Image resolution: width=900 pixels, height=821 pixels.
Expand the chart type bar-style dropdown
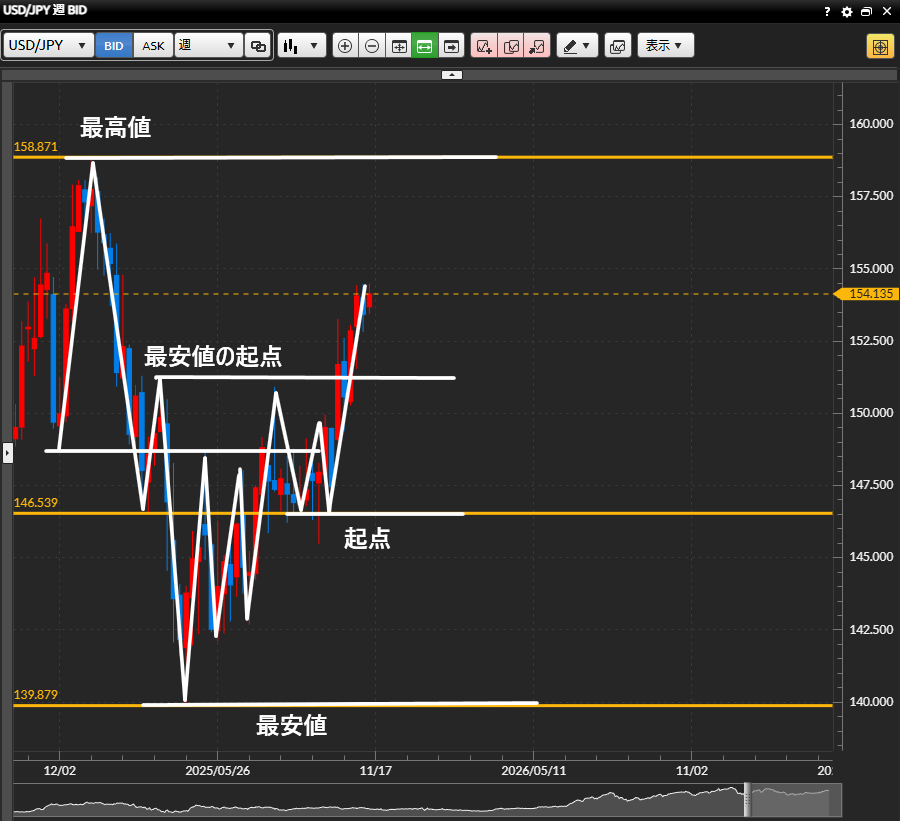click(x=302, y=46)
